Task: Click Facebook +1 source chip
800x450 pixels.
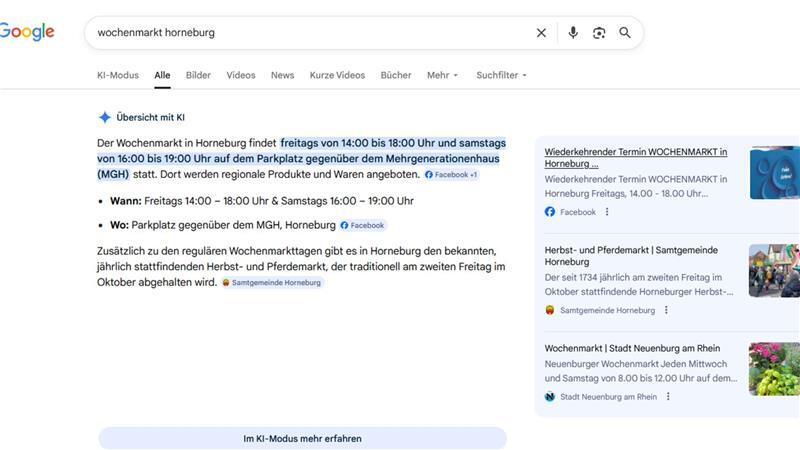Action: [x=451, y=174]
